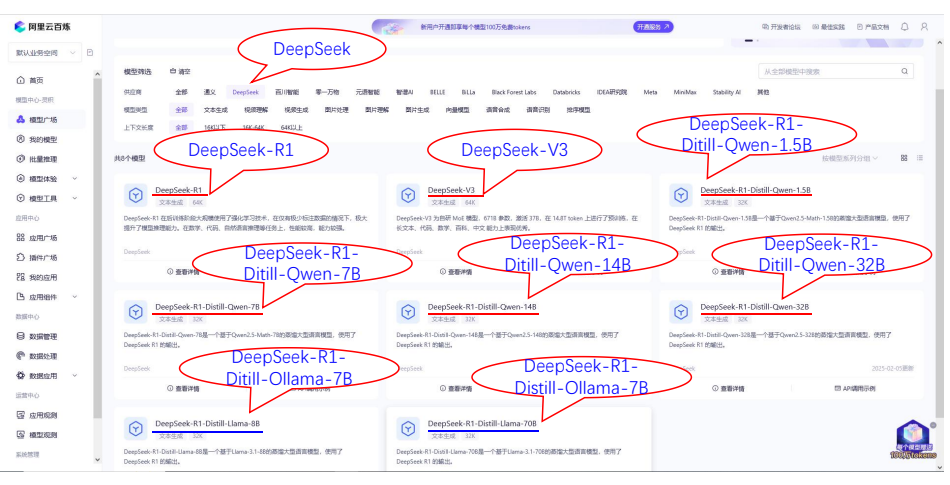The image size is (950, 485).
Task: Switch to list view of models
Action: click(920, 158)
